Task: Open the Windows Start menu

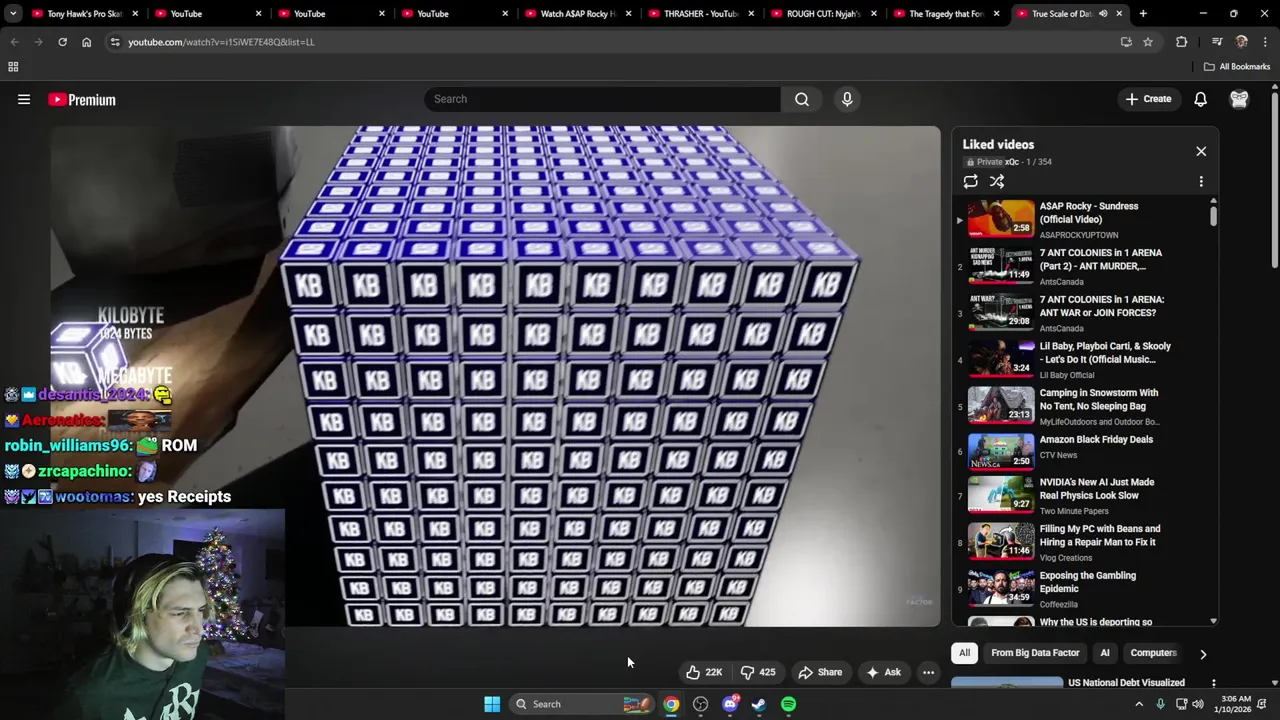Action: (x=492, y=704)
